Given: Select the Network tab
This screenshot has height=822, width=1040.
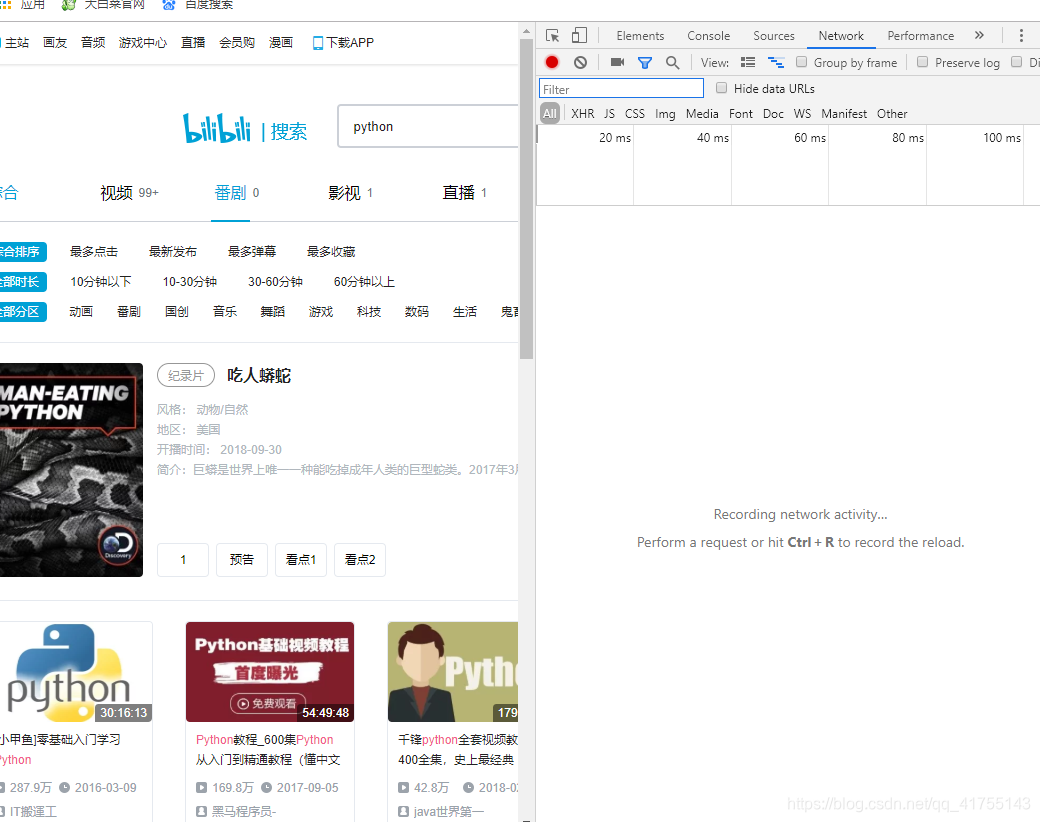Looking at the screenshot, I should point(841,36).
